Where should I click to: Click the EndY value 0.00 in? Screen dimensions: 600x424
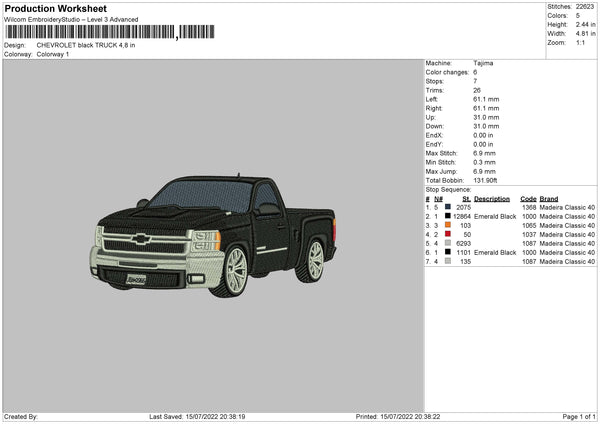(483, 145)
